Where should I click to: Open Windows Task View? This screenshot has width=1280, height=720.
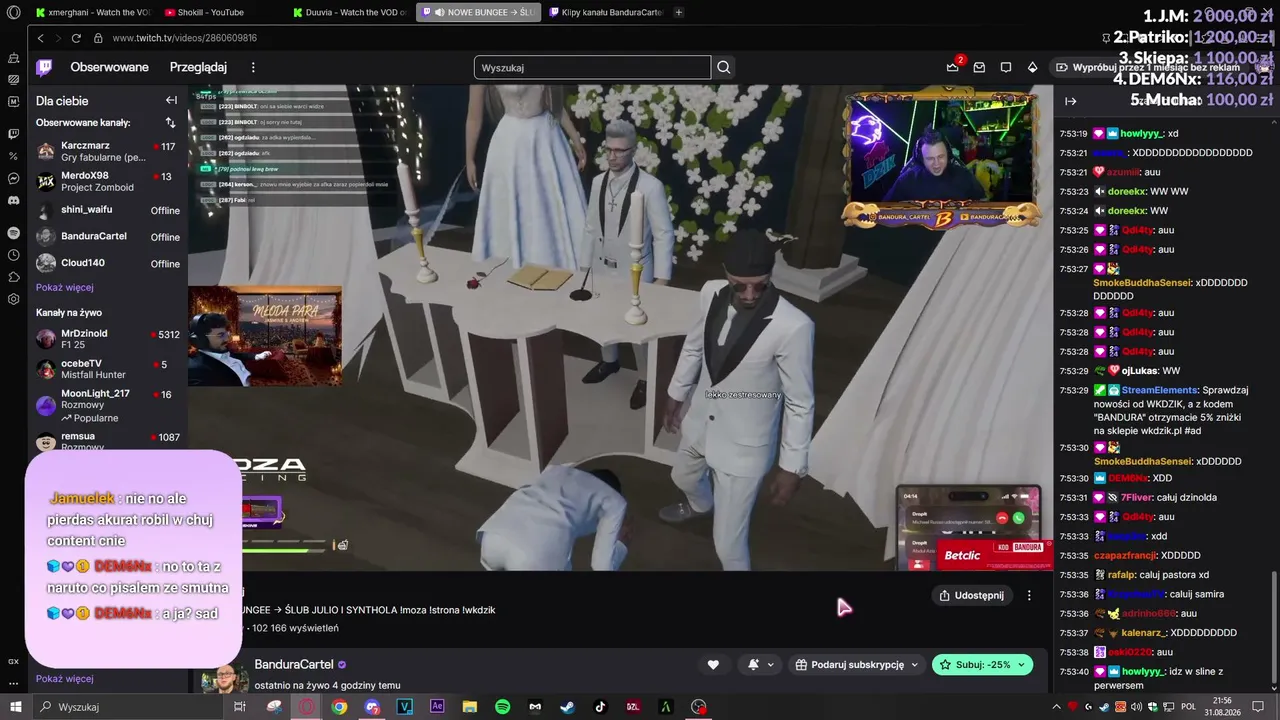click(239, 707)
